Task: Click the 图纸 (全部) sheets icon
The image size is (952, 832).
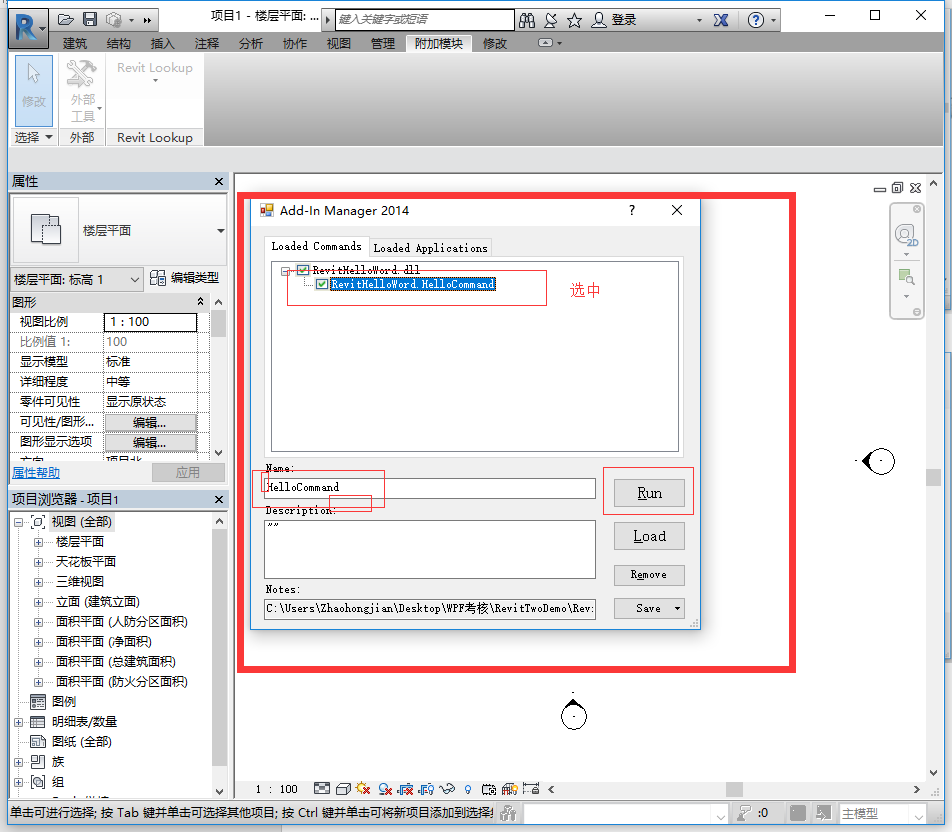Action: coord(38,742)
